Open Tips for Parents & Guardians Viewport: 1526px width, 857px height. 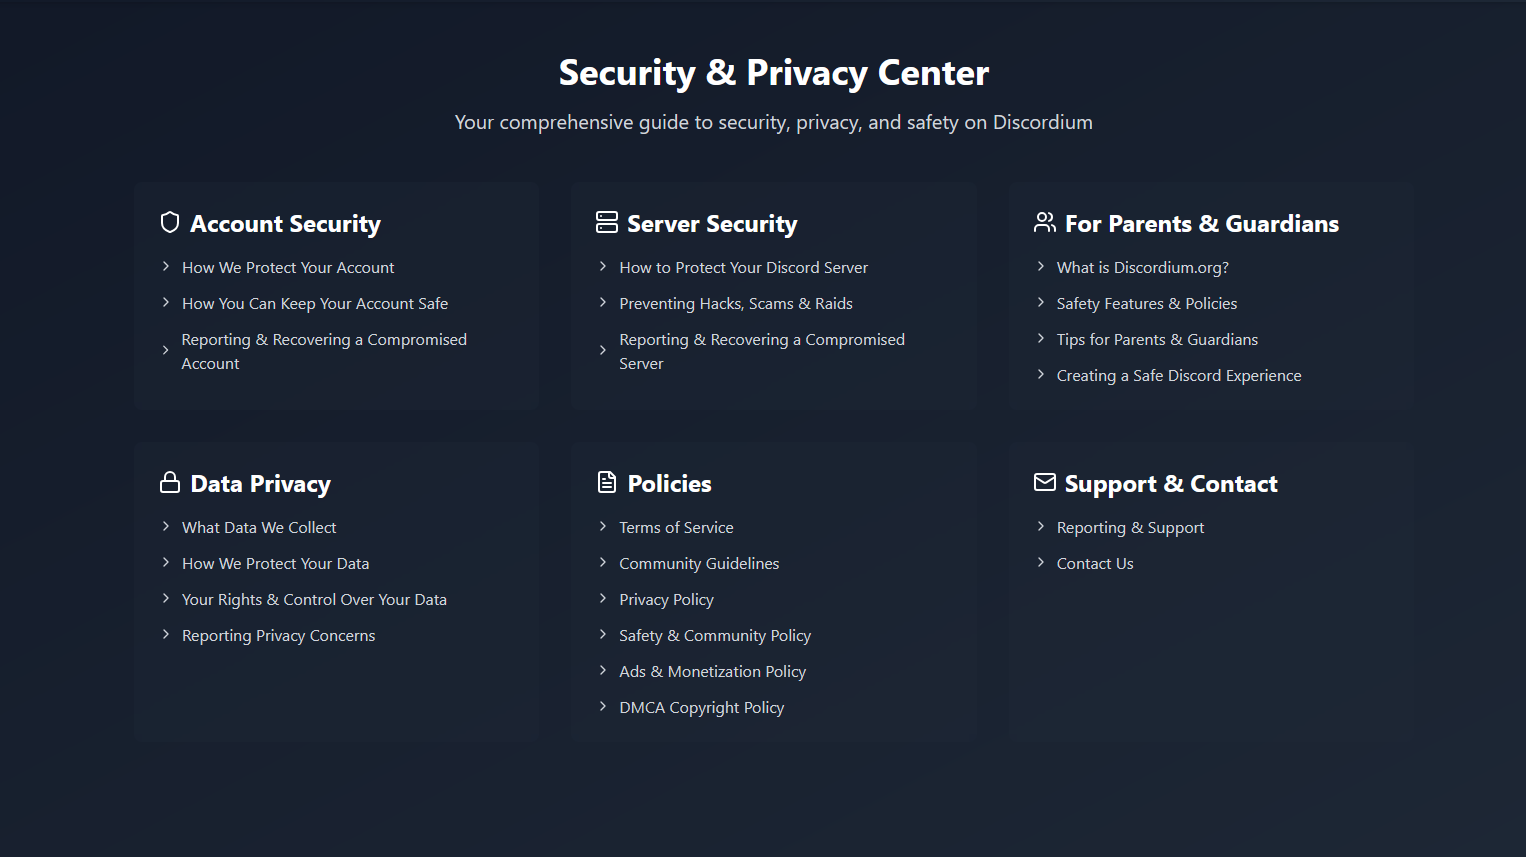(x=1157, y=340)
